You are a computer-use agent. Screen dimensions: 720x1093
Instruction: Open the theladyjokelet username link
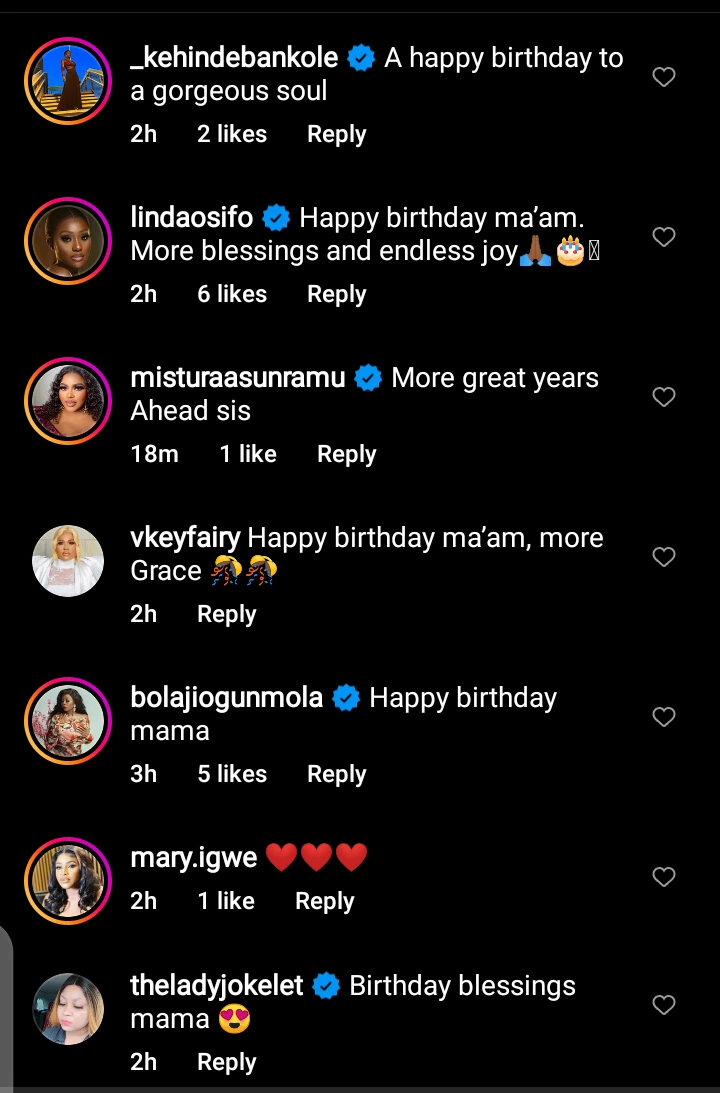(x=217, y=986)
